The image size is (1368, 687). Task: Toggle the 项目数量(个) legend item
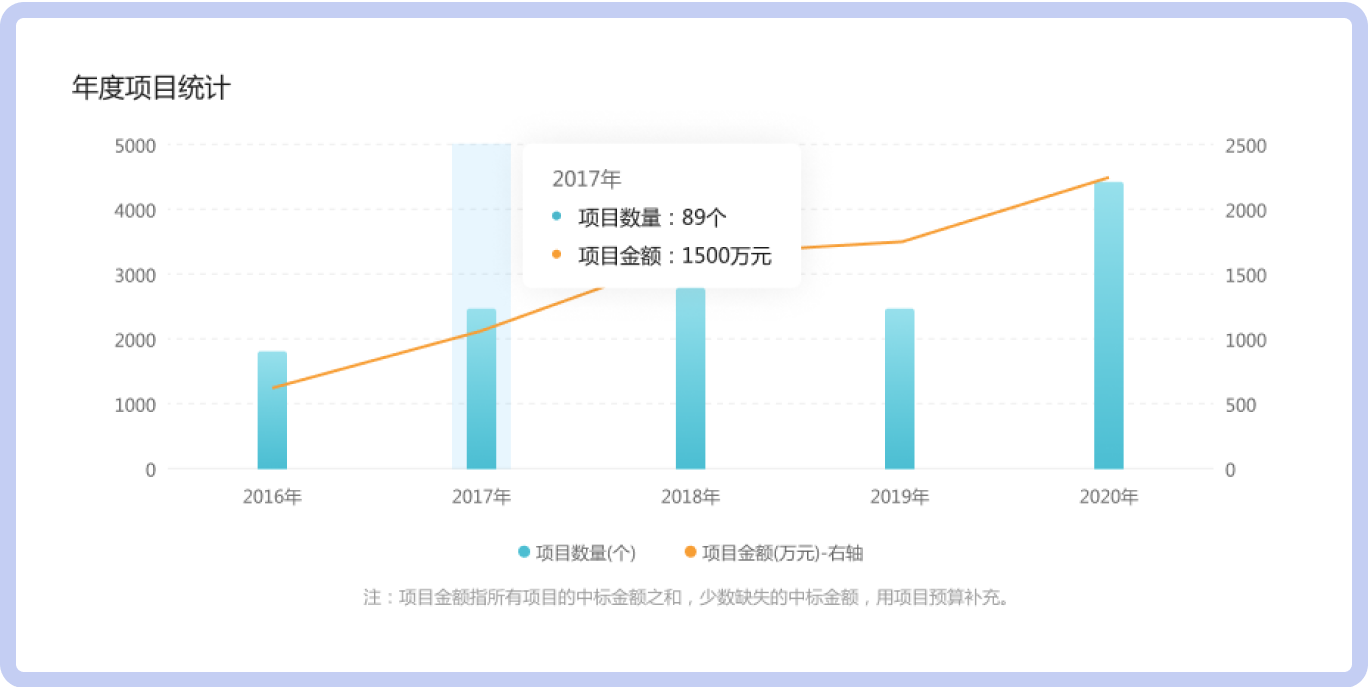coord(578,552)
